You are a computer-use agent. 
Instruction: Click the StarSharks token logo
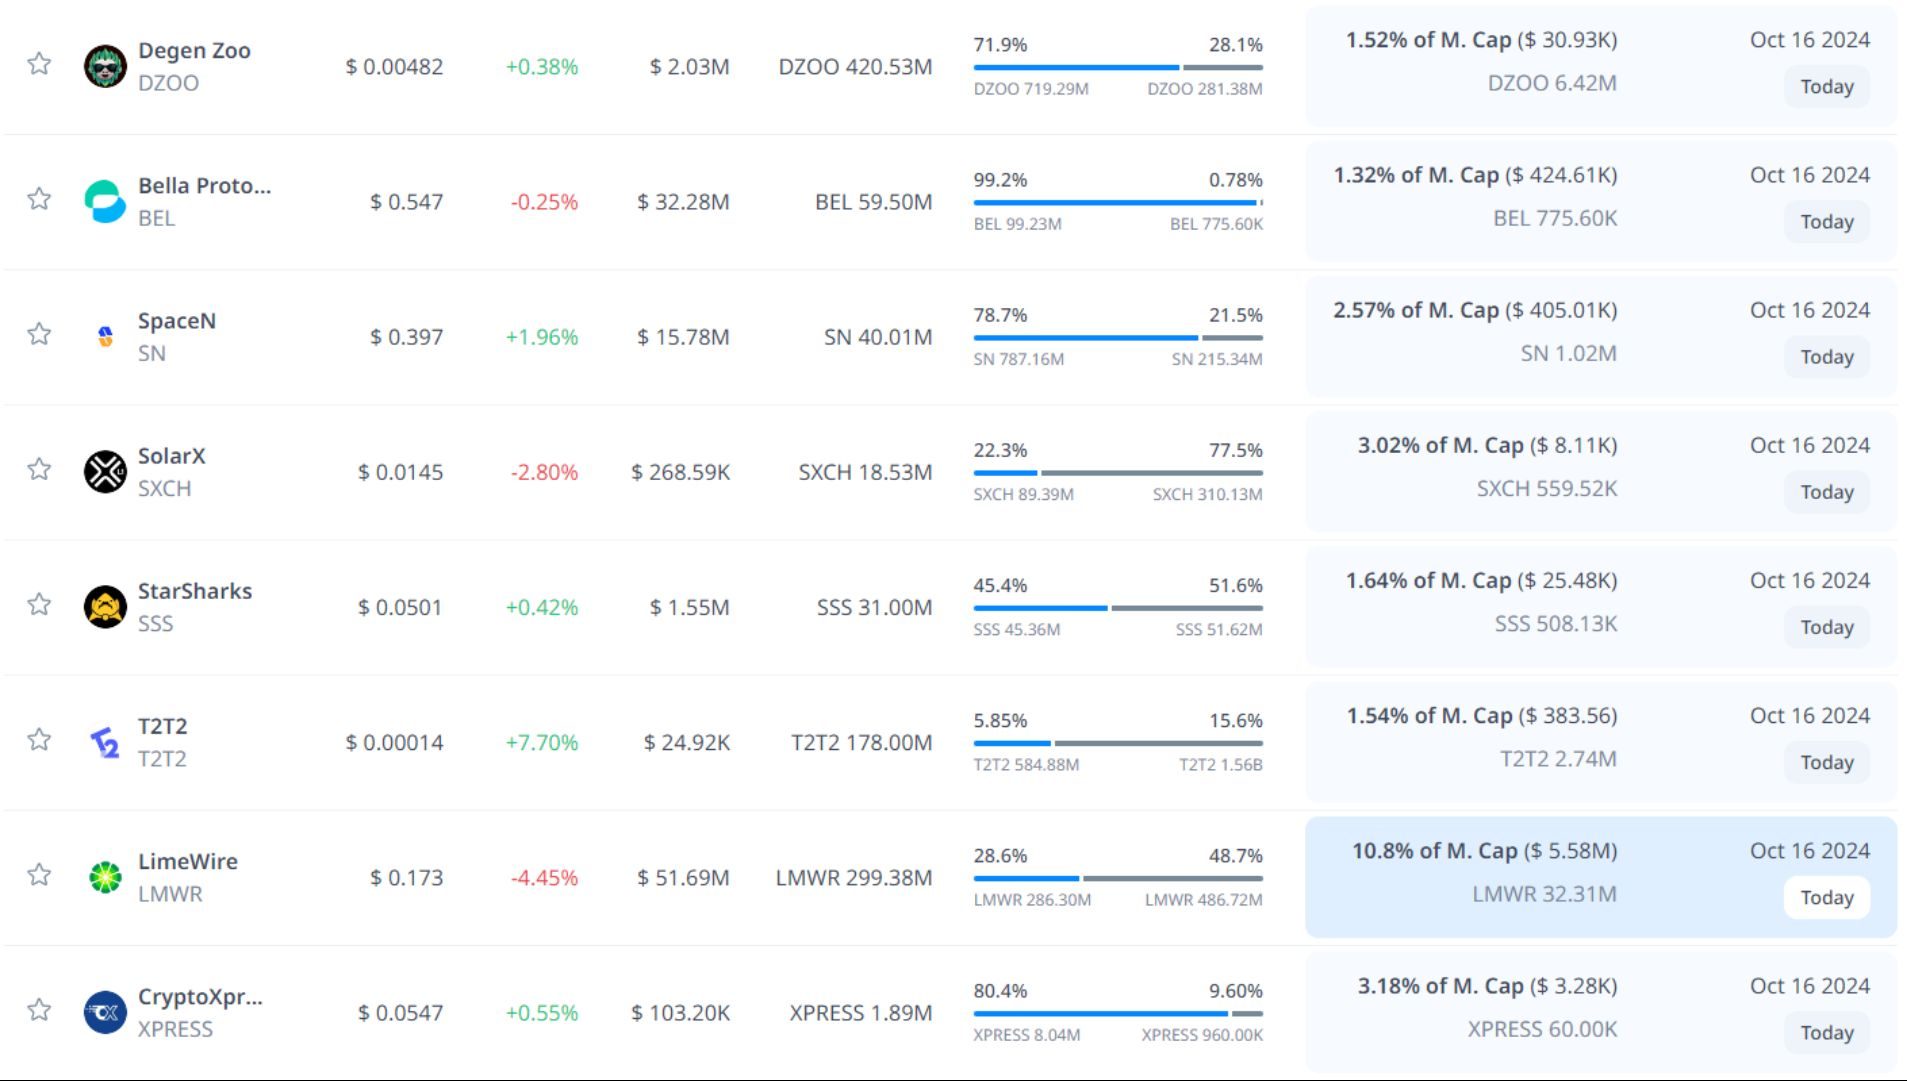pyautogui.click(x=105, y=607)
